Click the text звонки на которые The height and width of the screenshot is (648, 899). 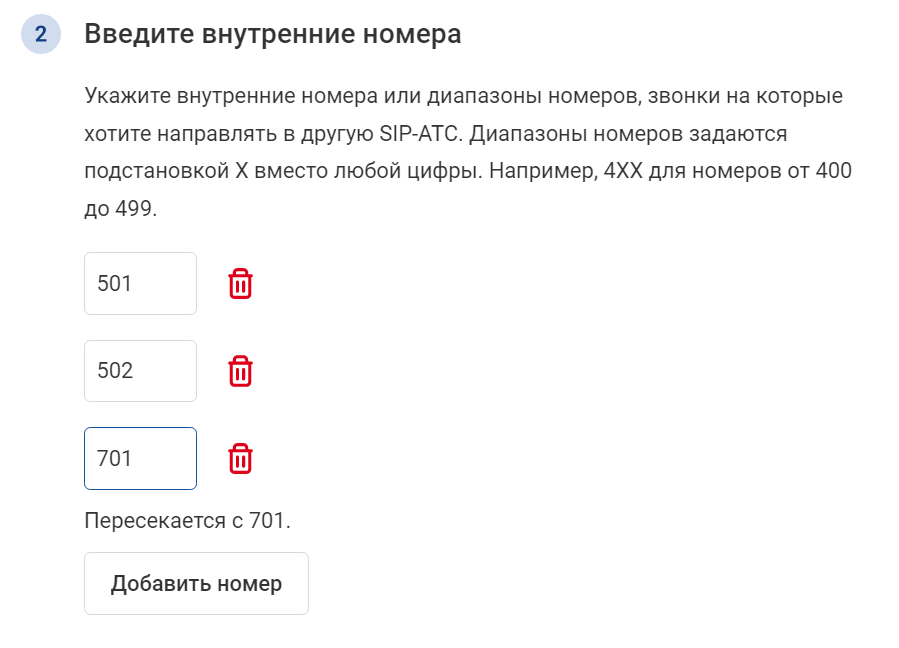coord(745,96)
